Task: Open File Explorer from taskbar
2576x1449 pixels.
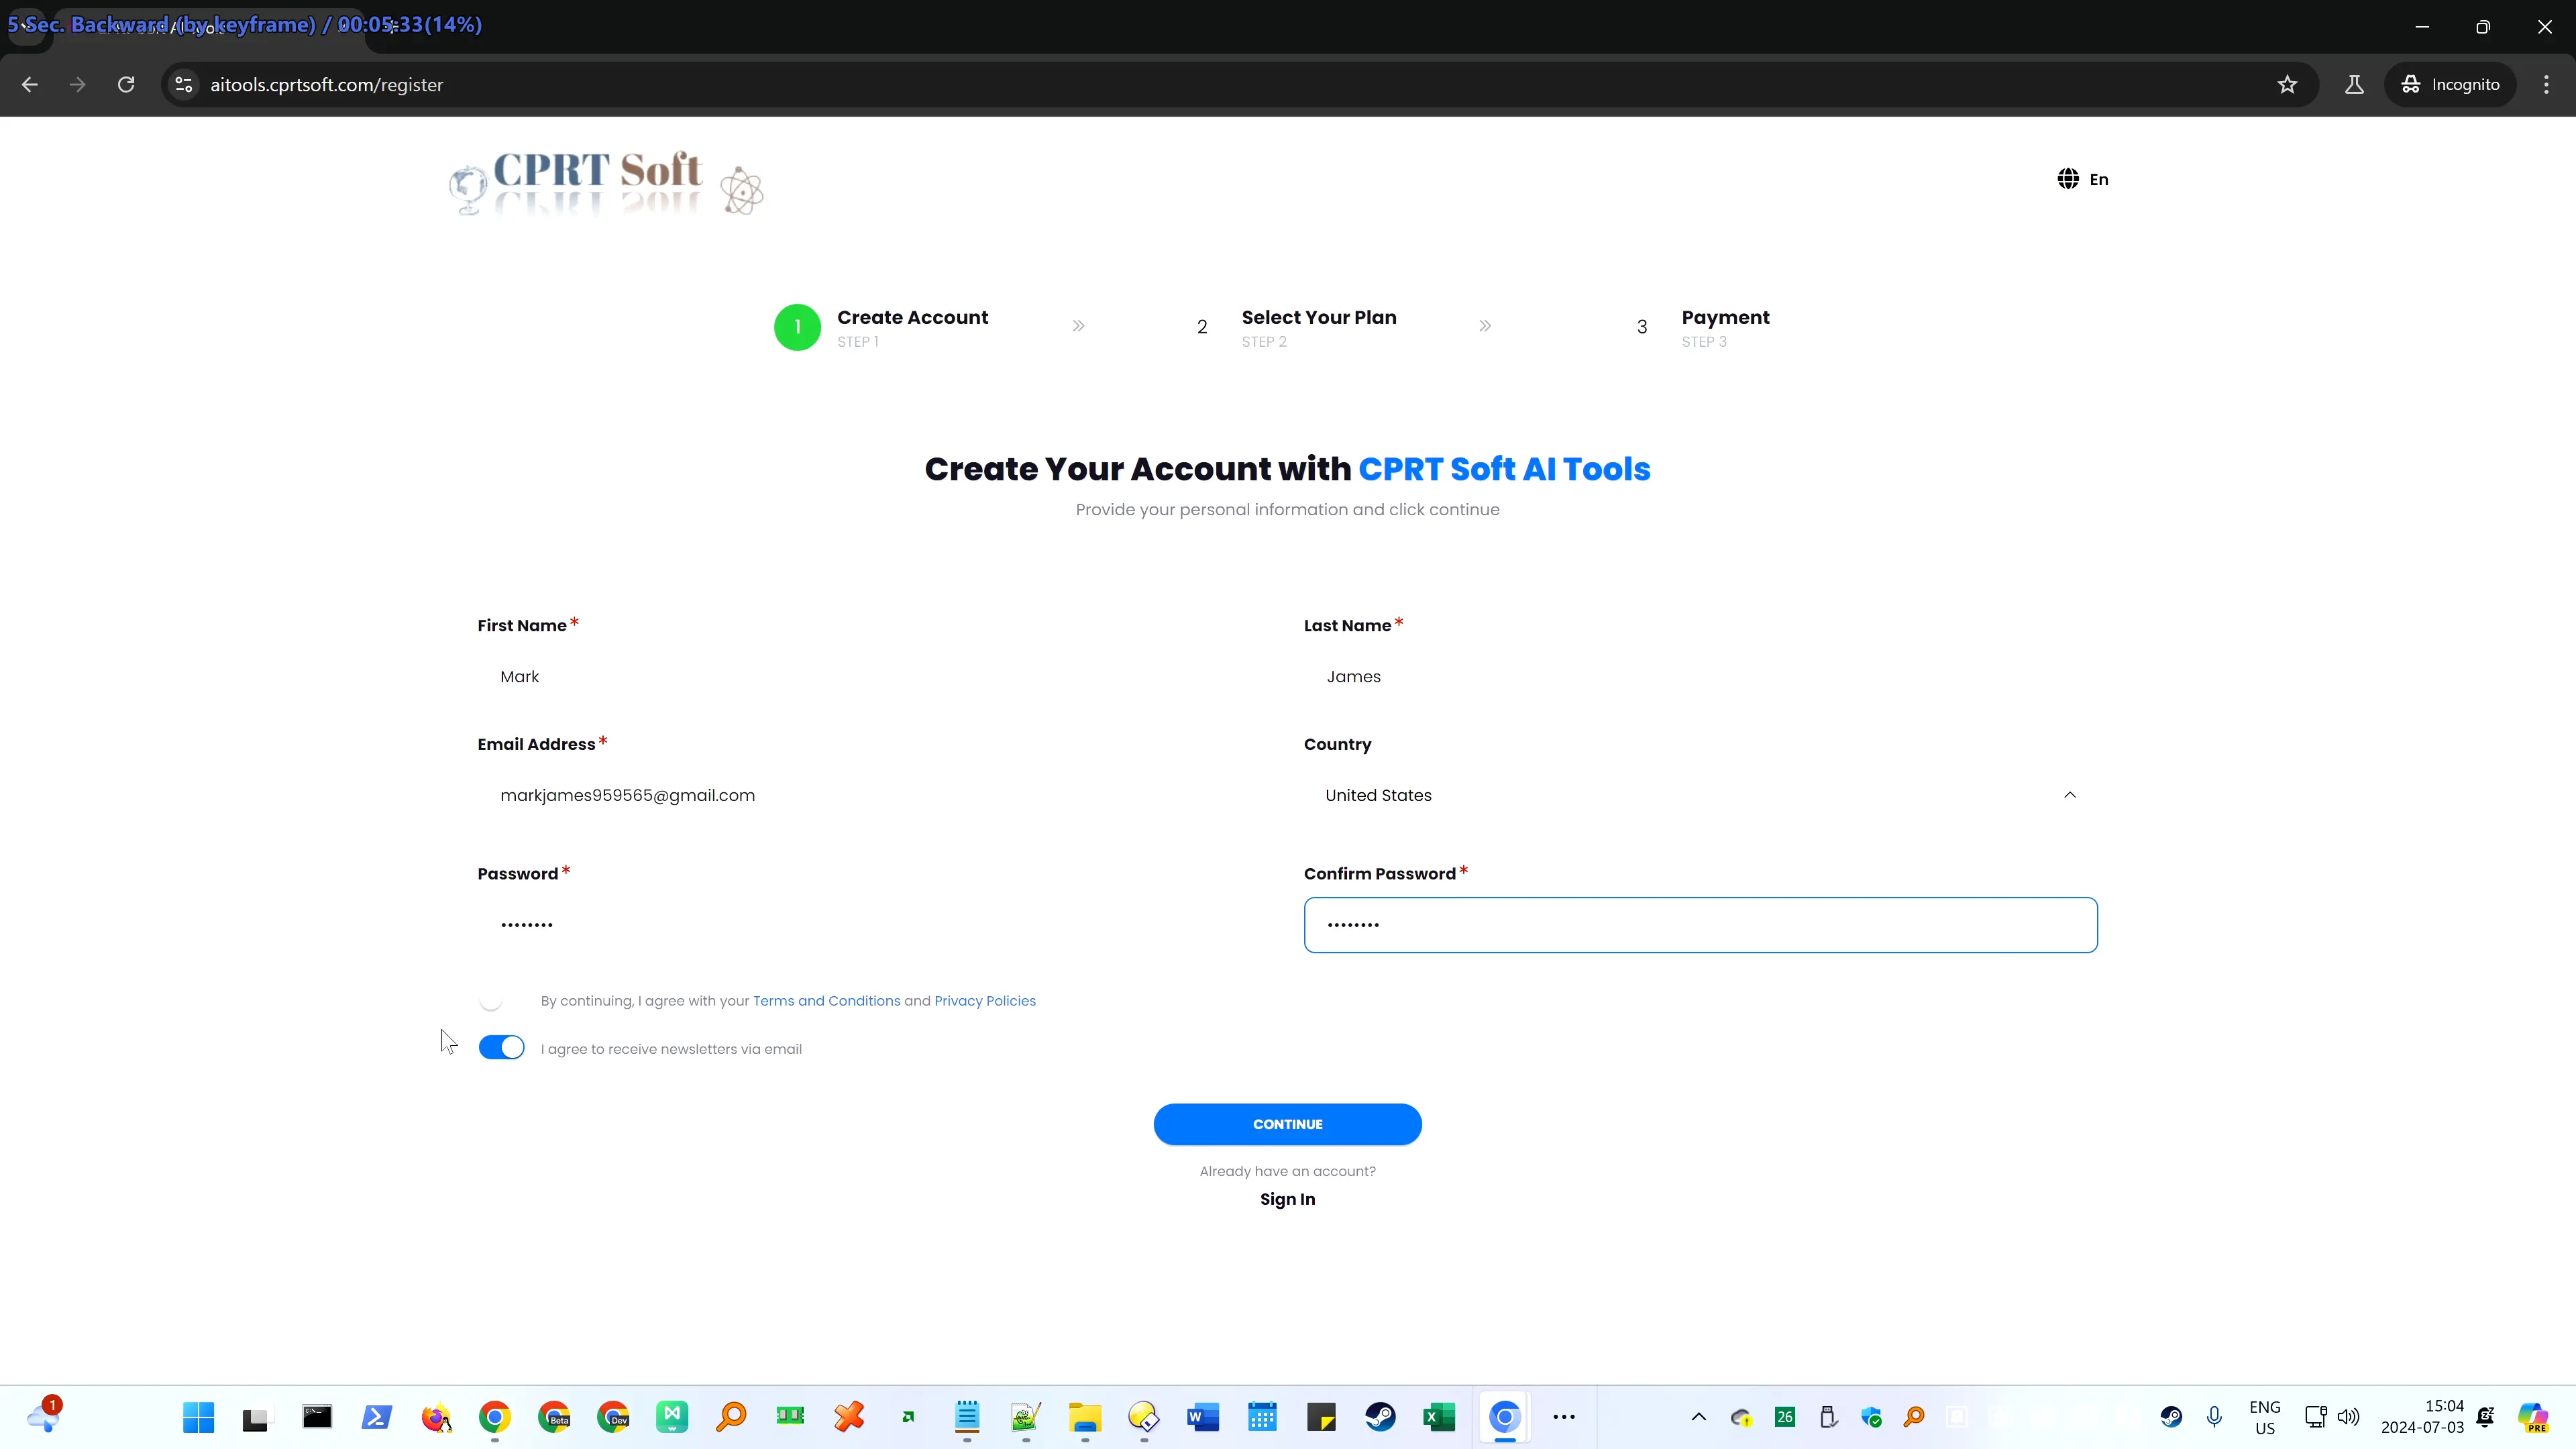Action: click(1085, 1417)
